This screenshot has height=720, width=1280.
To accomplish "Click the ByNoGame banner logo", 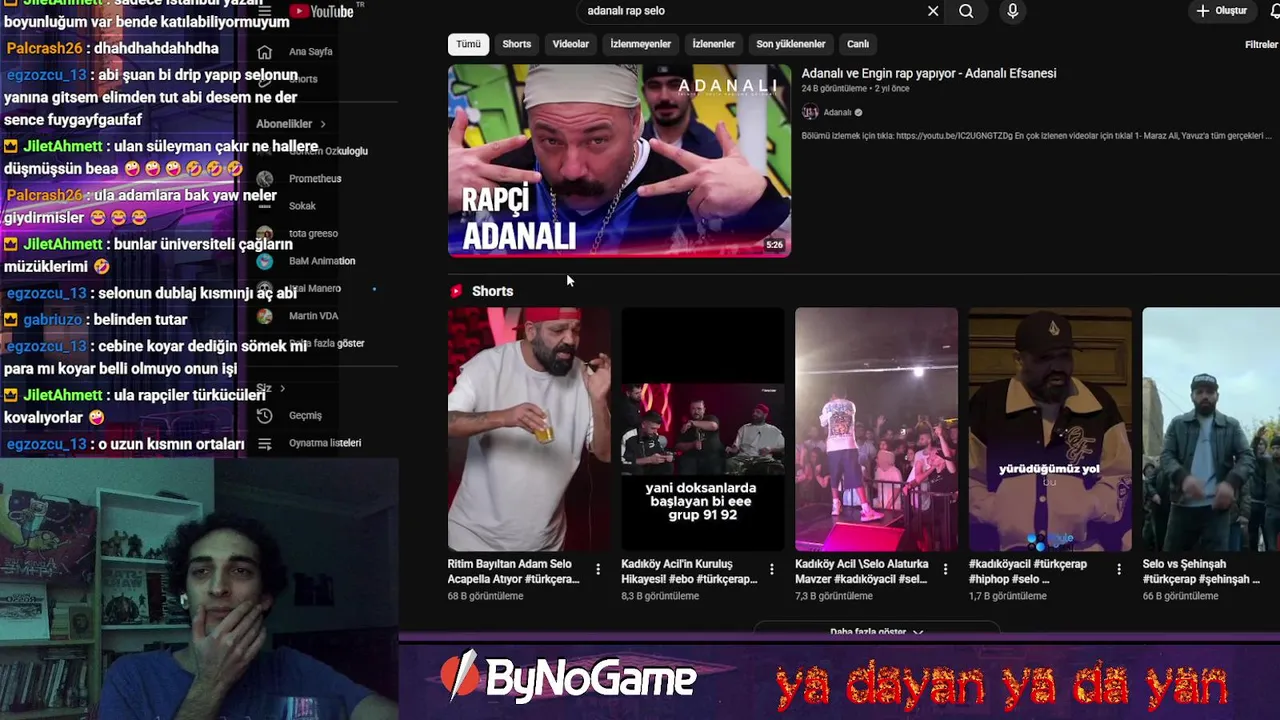I will click(568, 679).
